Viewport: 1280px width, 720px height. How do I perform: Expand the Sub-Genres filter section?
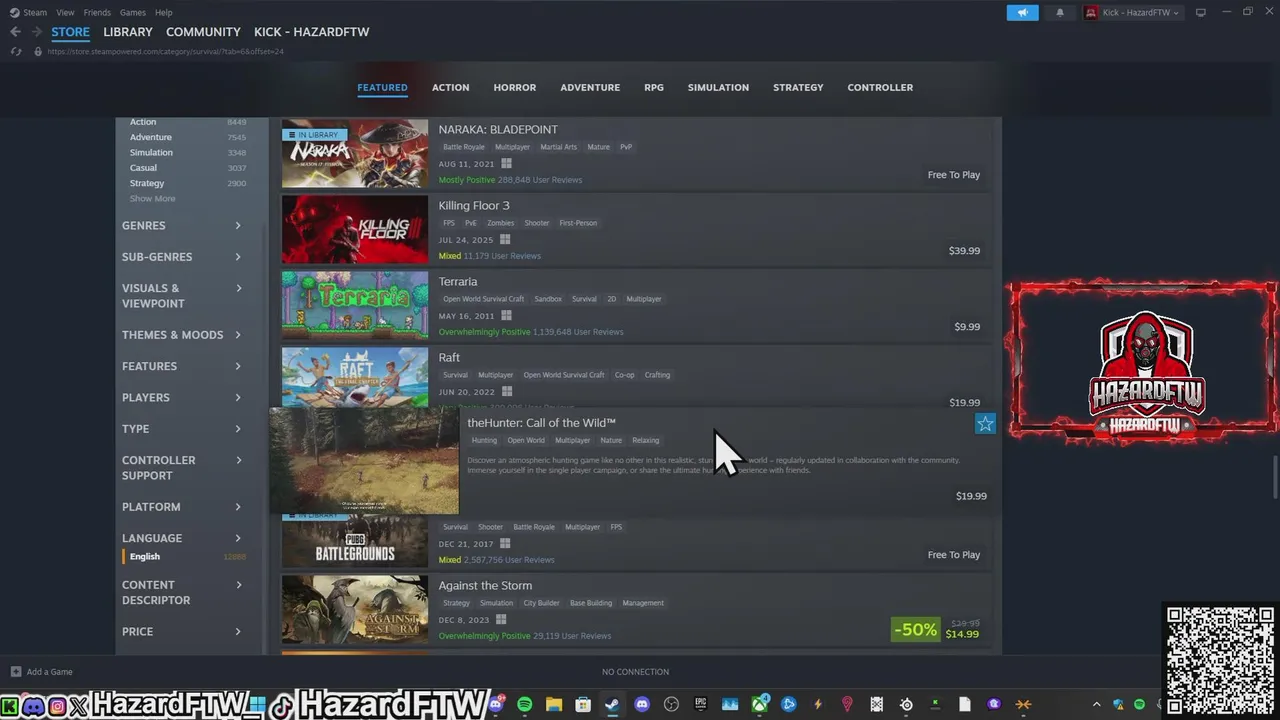click(x=182, y=257)
